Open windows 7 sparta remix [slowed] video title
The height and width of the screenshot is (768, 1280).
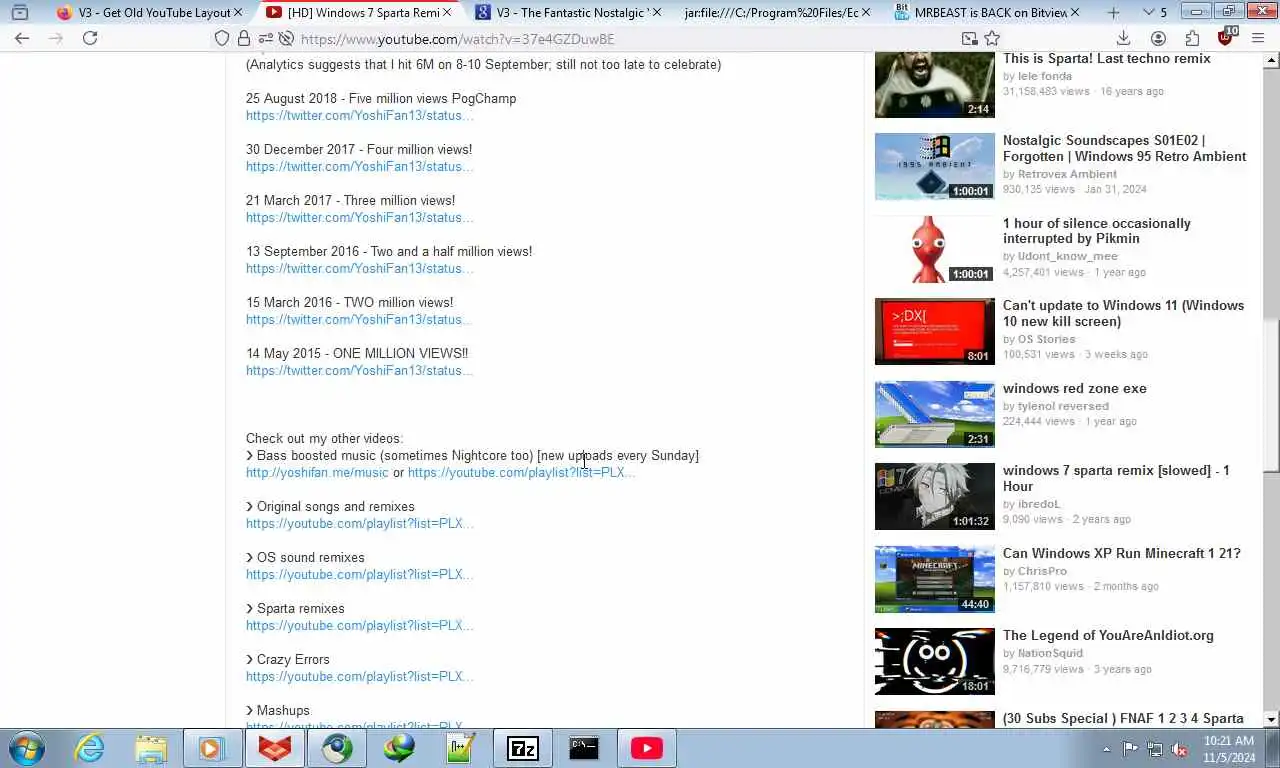tap(1116, 478)
